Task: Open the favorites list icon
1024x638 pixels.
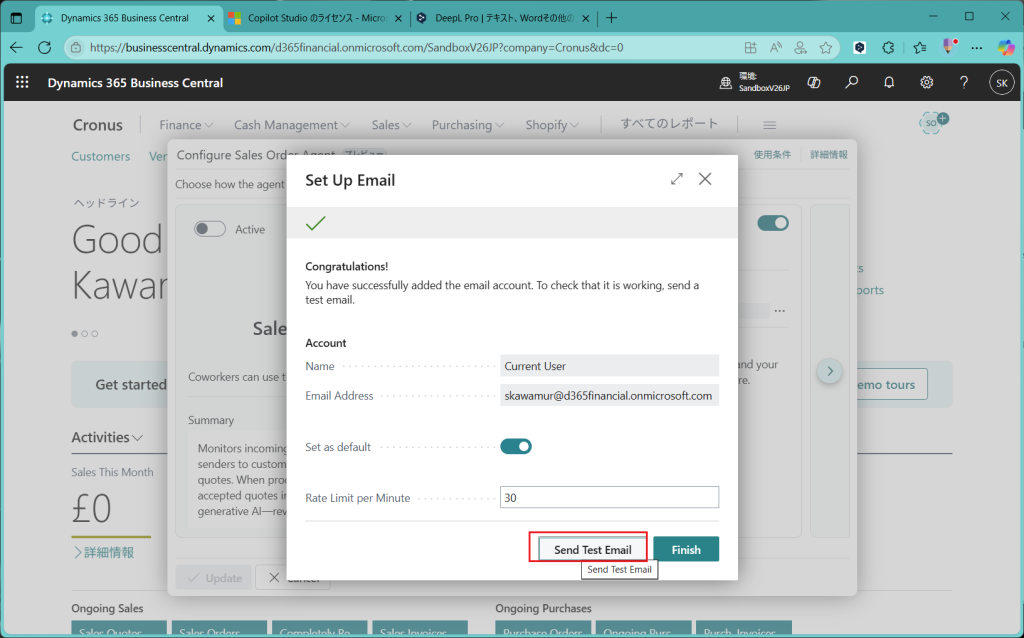Action: click(920, 48)
